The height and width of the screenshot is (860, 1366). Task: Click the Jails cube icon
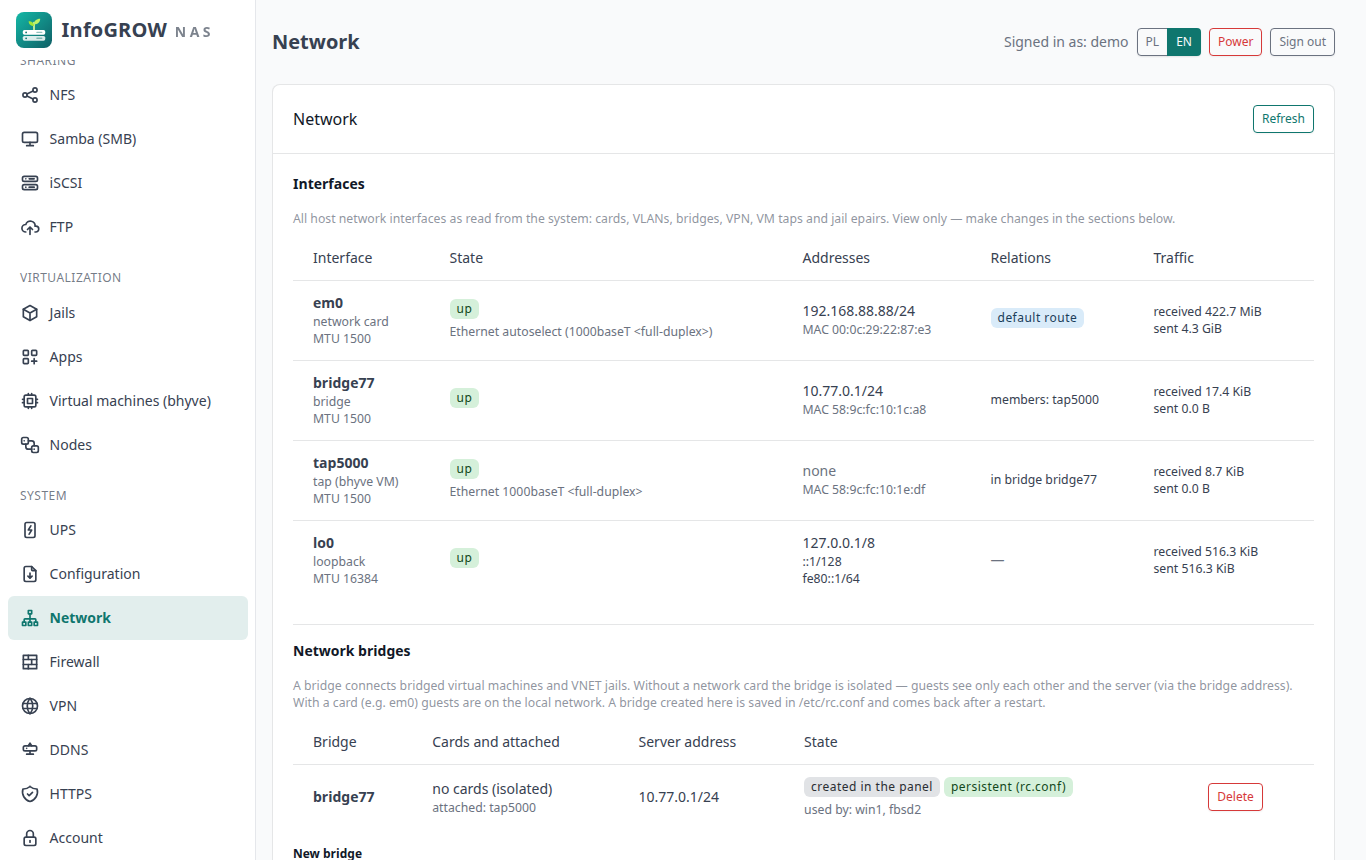30,313
